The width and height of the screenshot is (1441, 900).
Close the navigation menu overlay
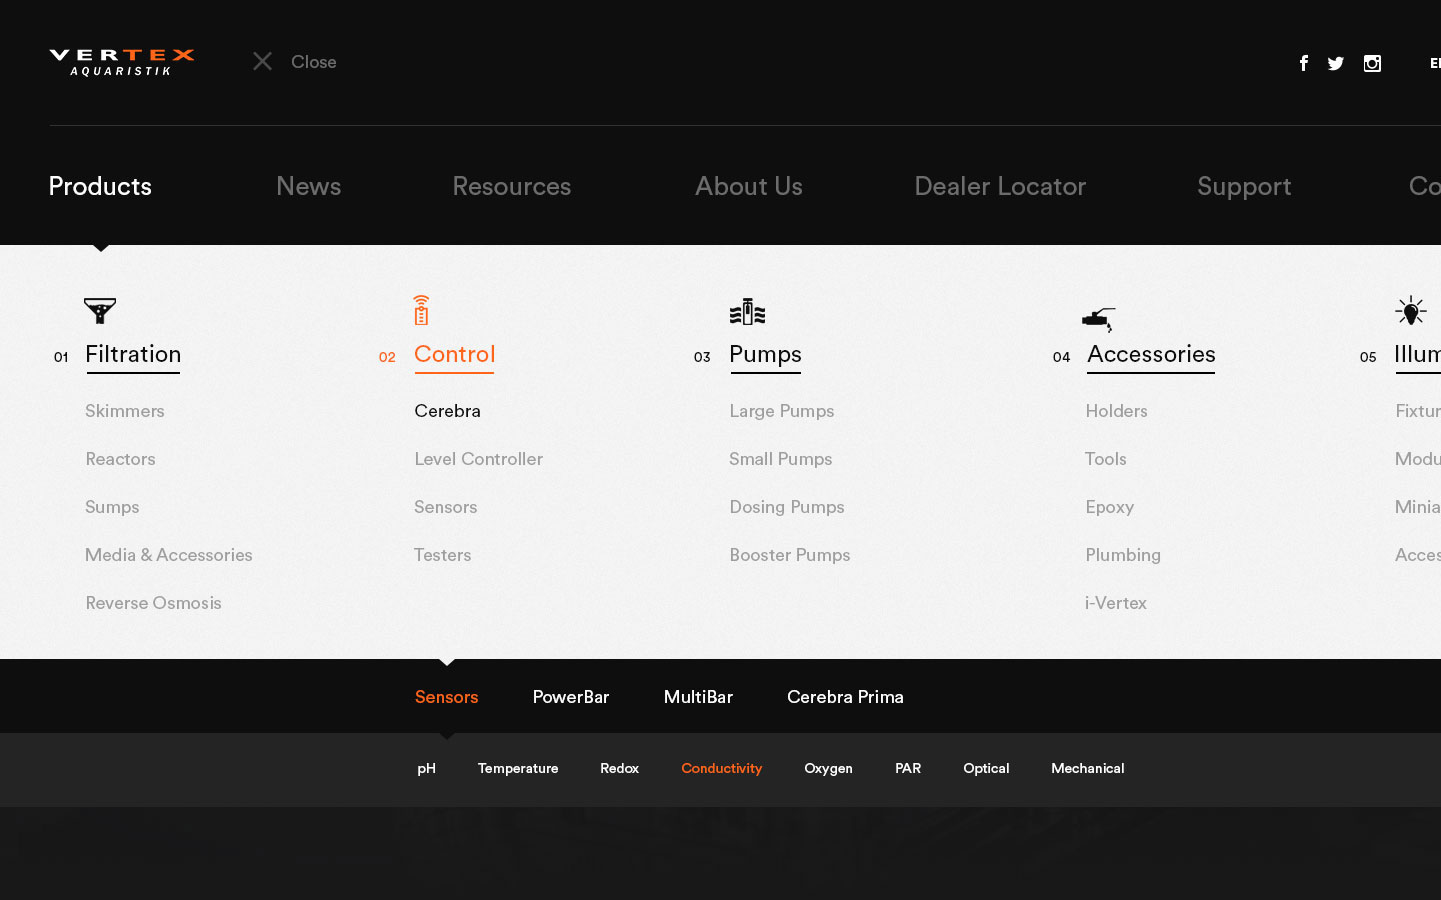click(x=294, y=62)
